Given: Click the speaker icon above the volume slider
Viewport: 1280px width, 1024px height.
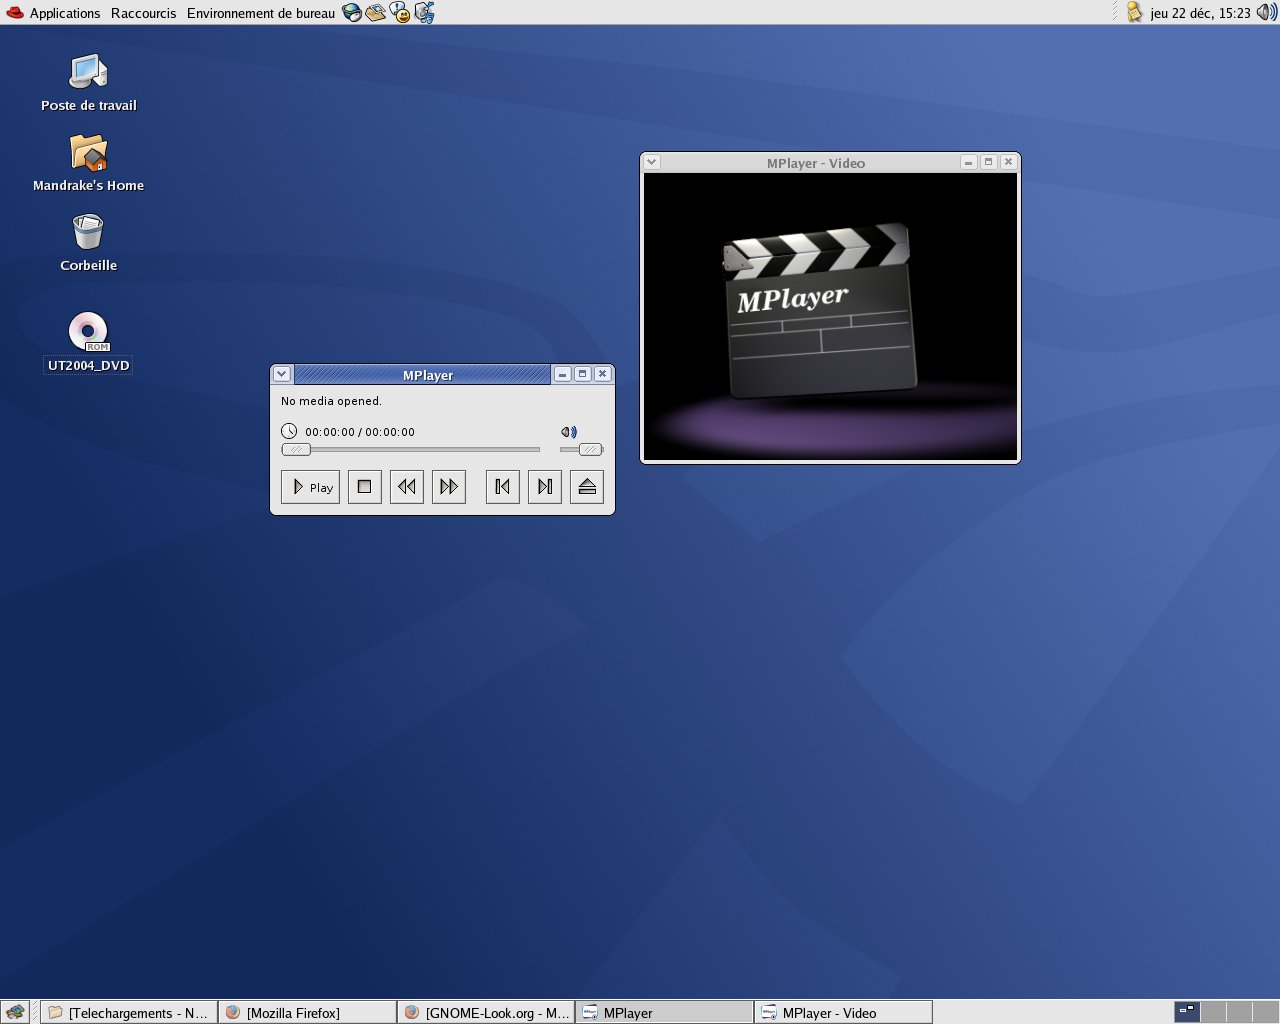Looking at the screenshot, I should click(x=569, y=432).
